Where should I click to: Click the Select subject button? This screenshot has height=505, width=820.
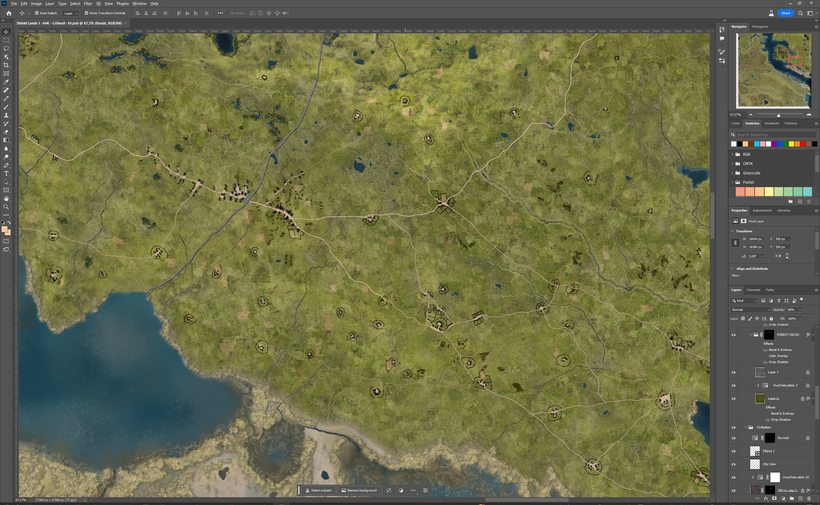318,490
